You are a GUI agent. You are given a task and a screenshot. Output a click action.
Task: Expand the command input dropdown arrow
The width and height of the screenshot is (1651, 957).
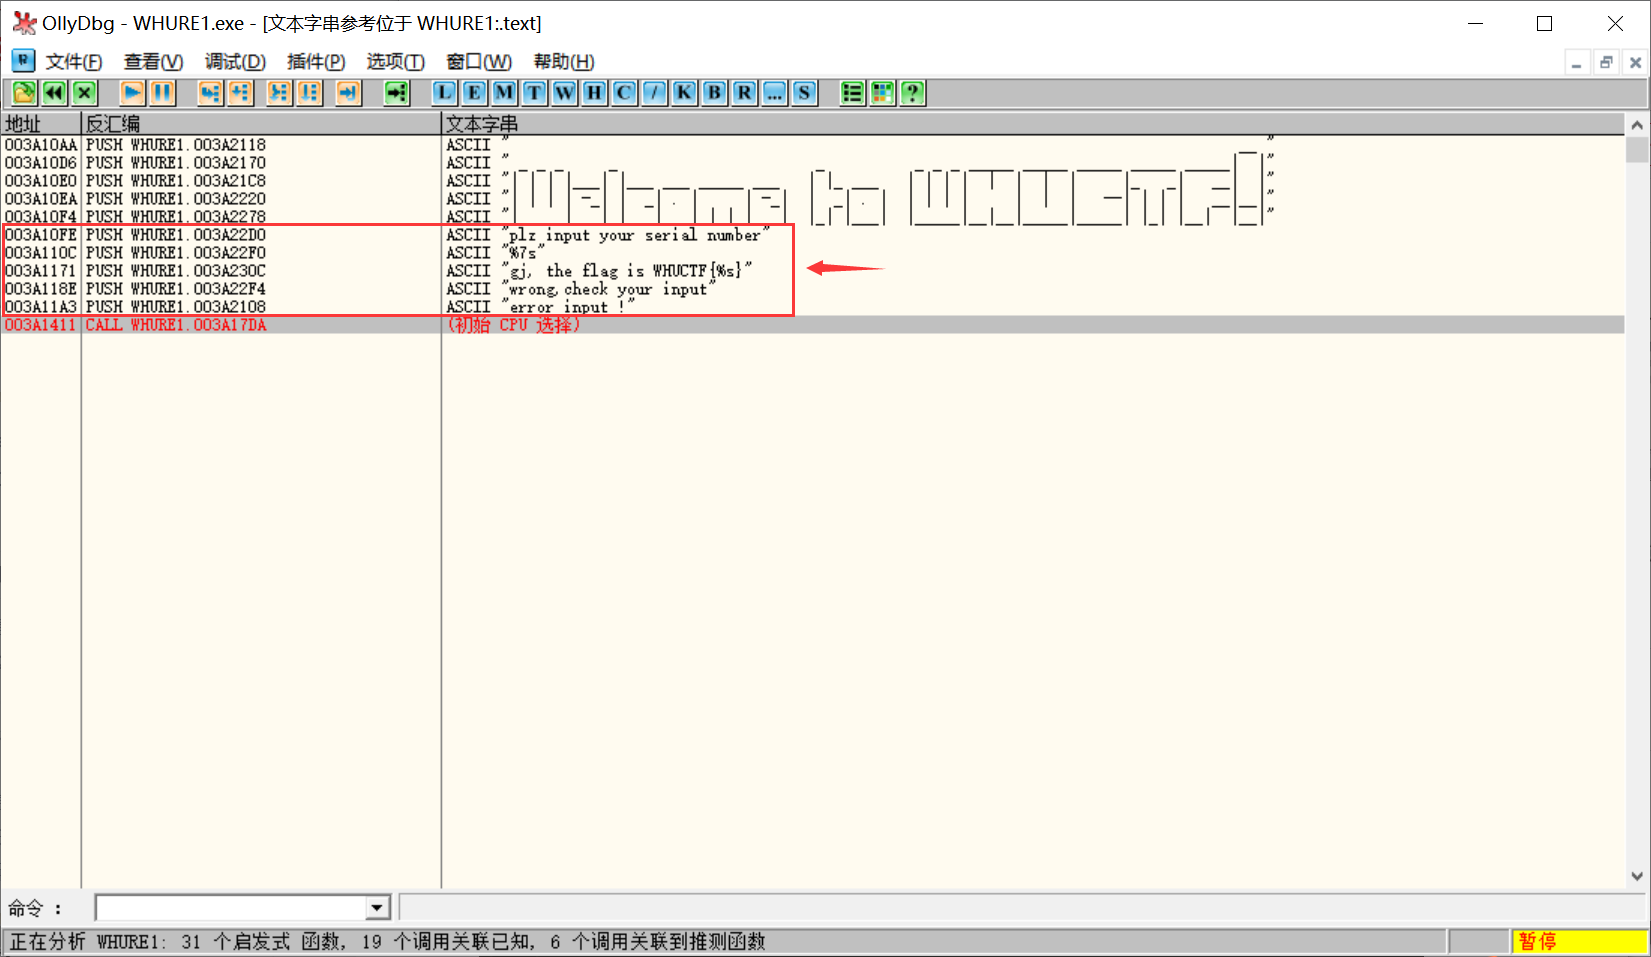tap(377, 908)
